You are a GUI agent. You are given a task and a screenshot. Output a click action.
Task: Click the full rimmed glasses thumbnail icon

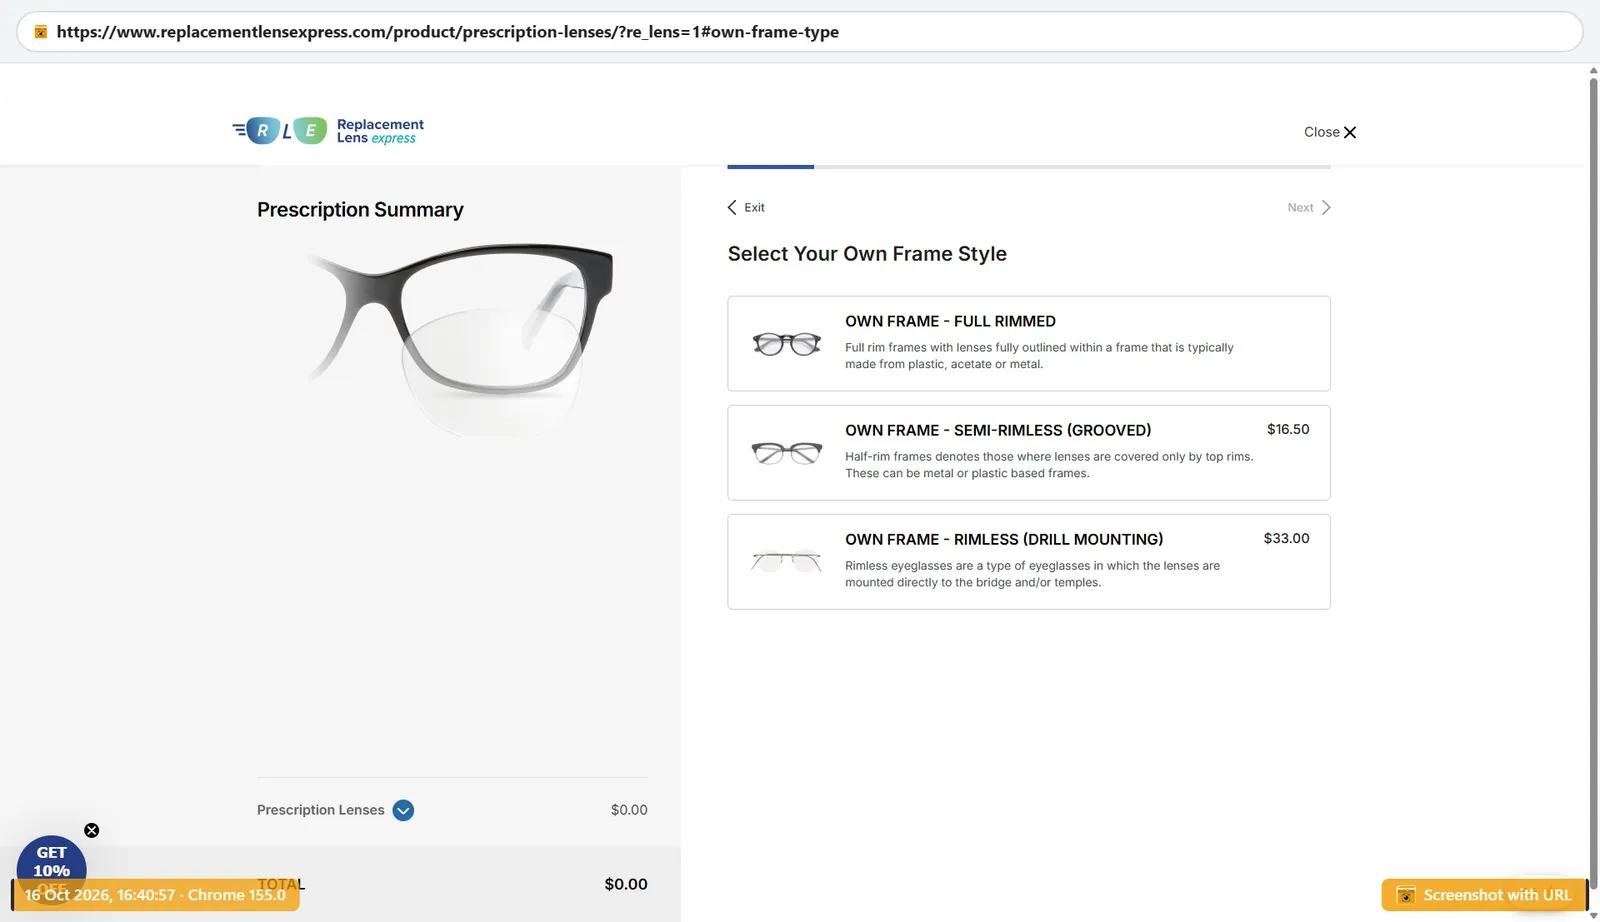click(x=786, y=344)
